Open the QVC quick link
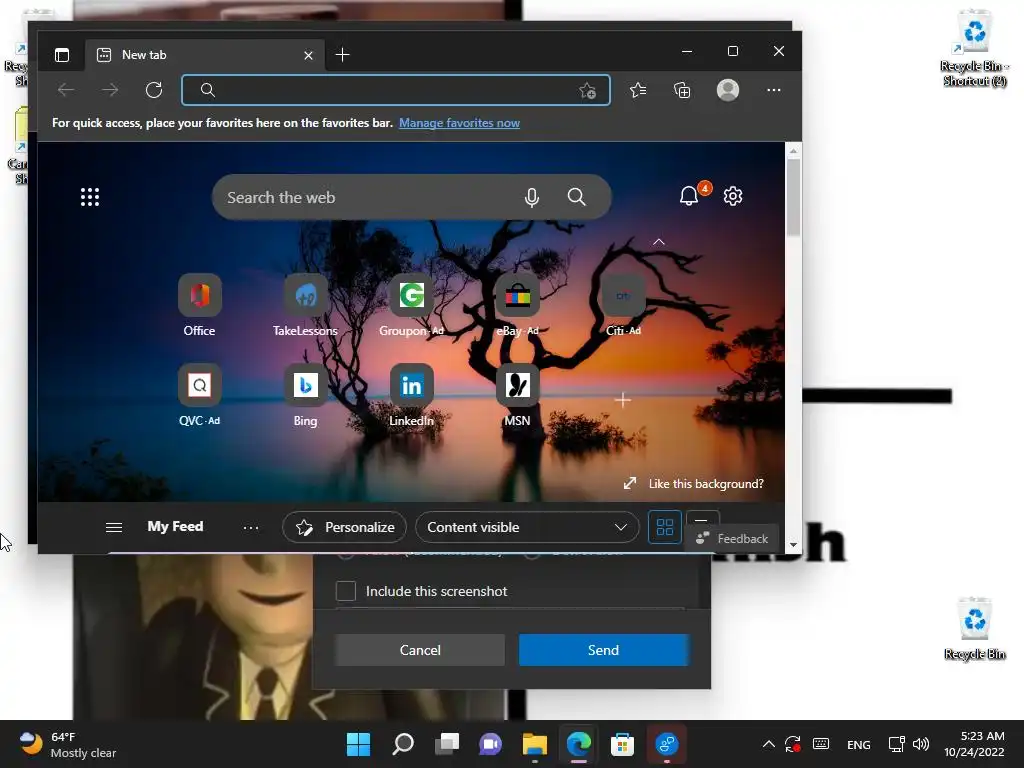 199,396
